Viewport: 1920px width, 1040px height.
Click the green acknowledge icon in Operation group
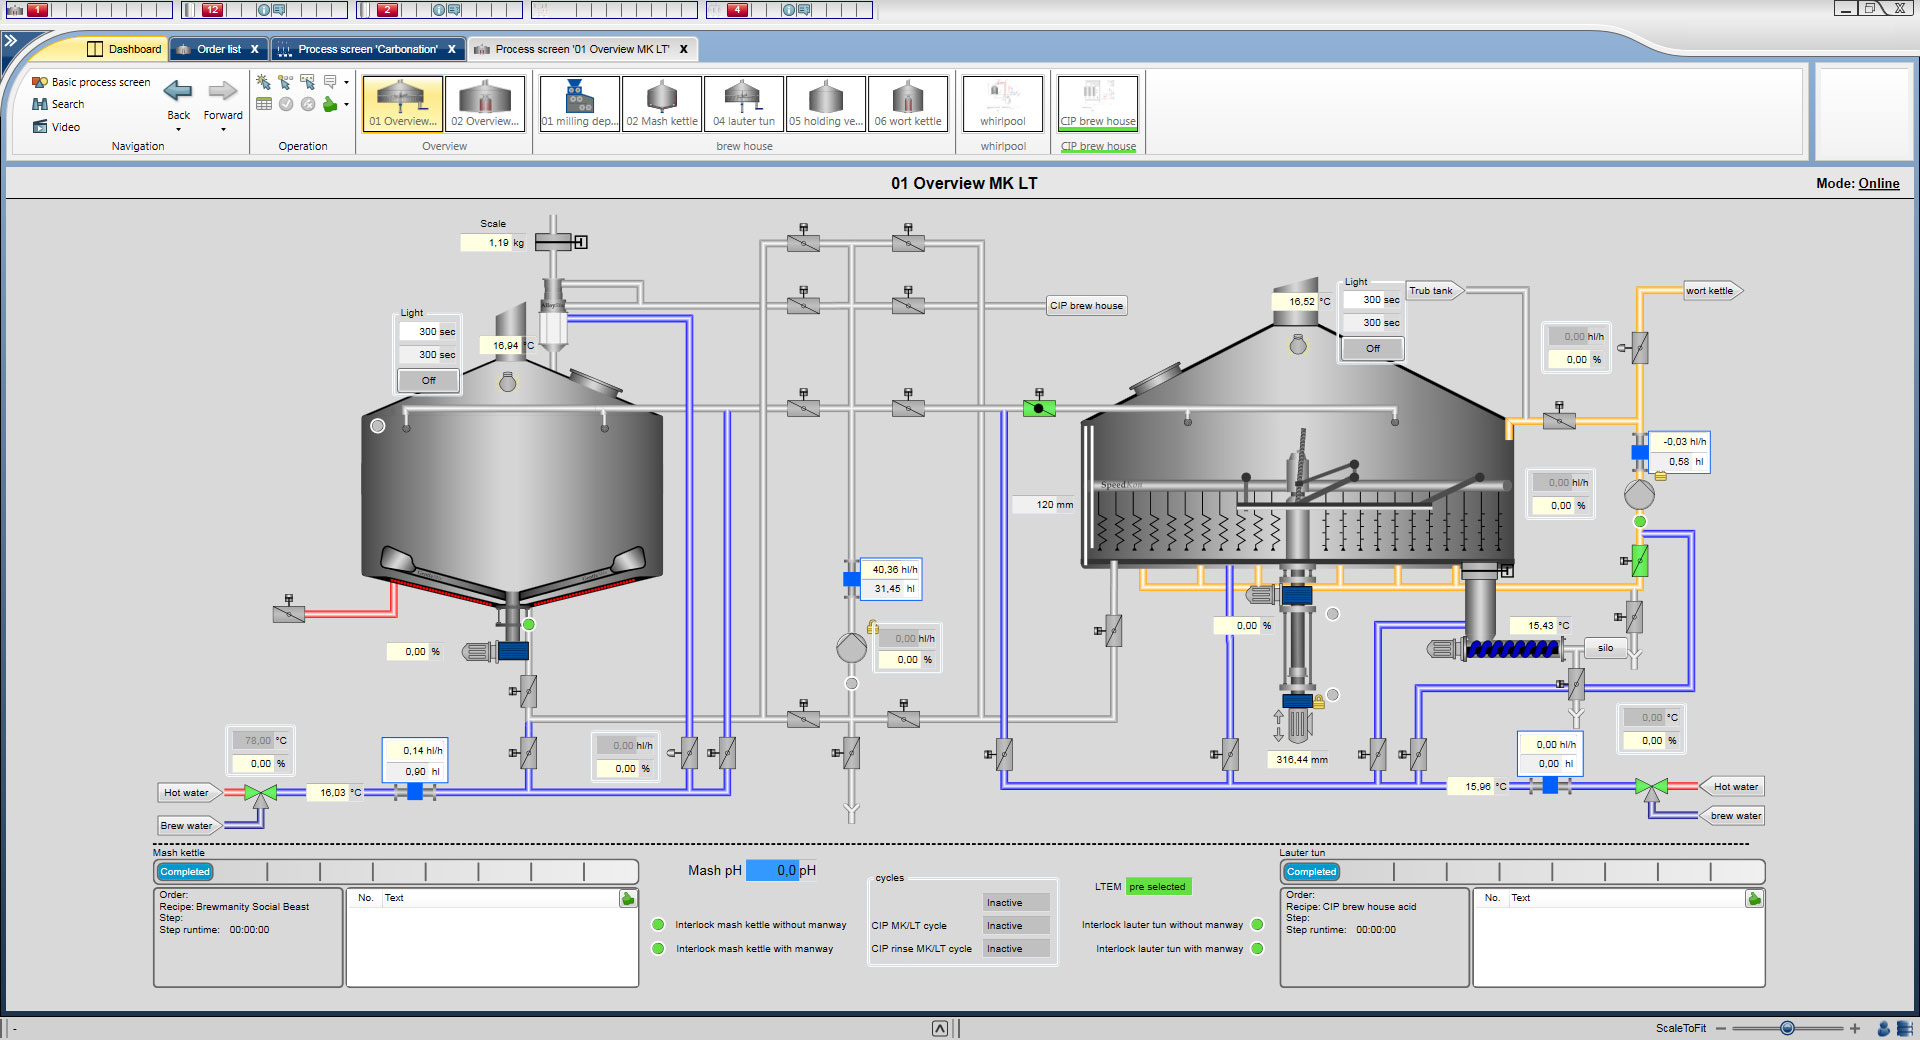tap(329, 104)
